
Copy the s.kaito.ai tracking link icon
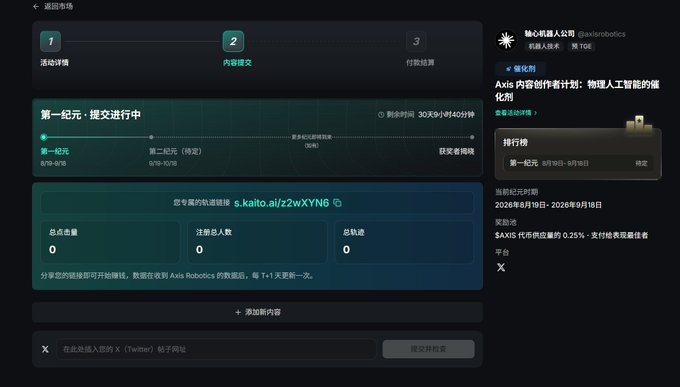pos(337,203)
